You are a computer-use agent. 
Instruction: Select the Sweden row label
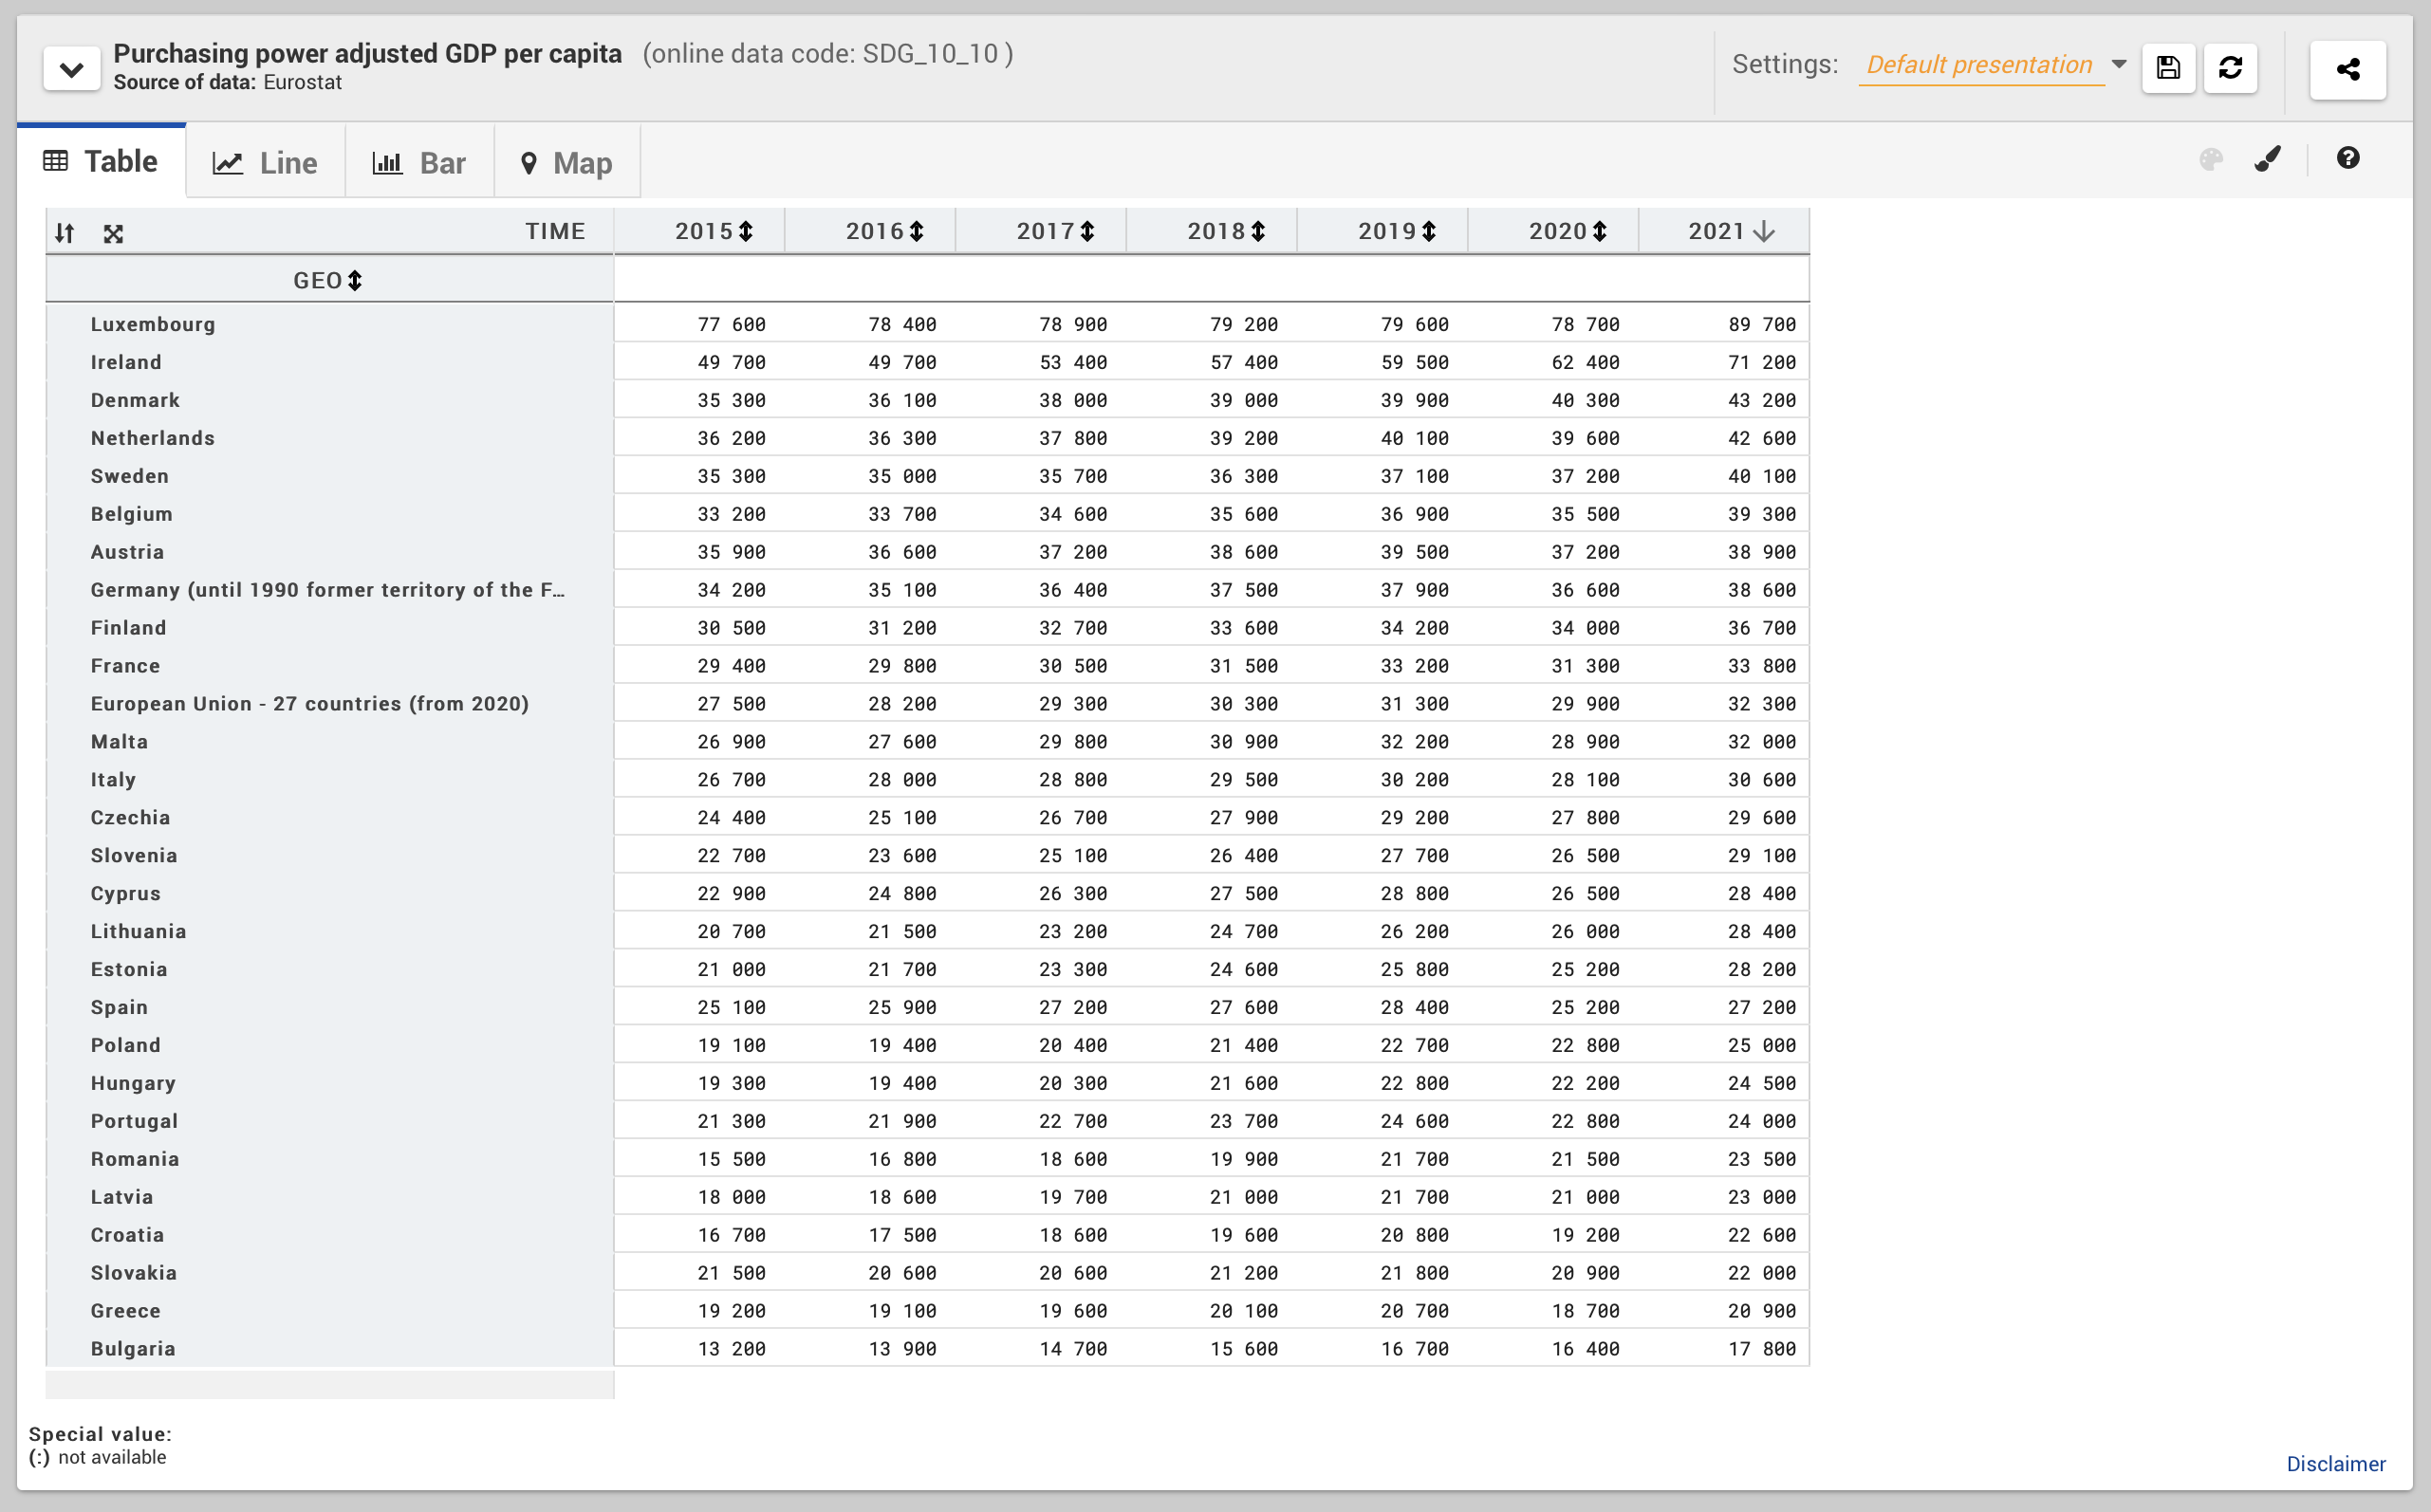click(130, 476)
